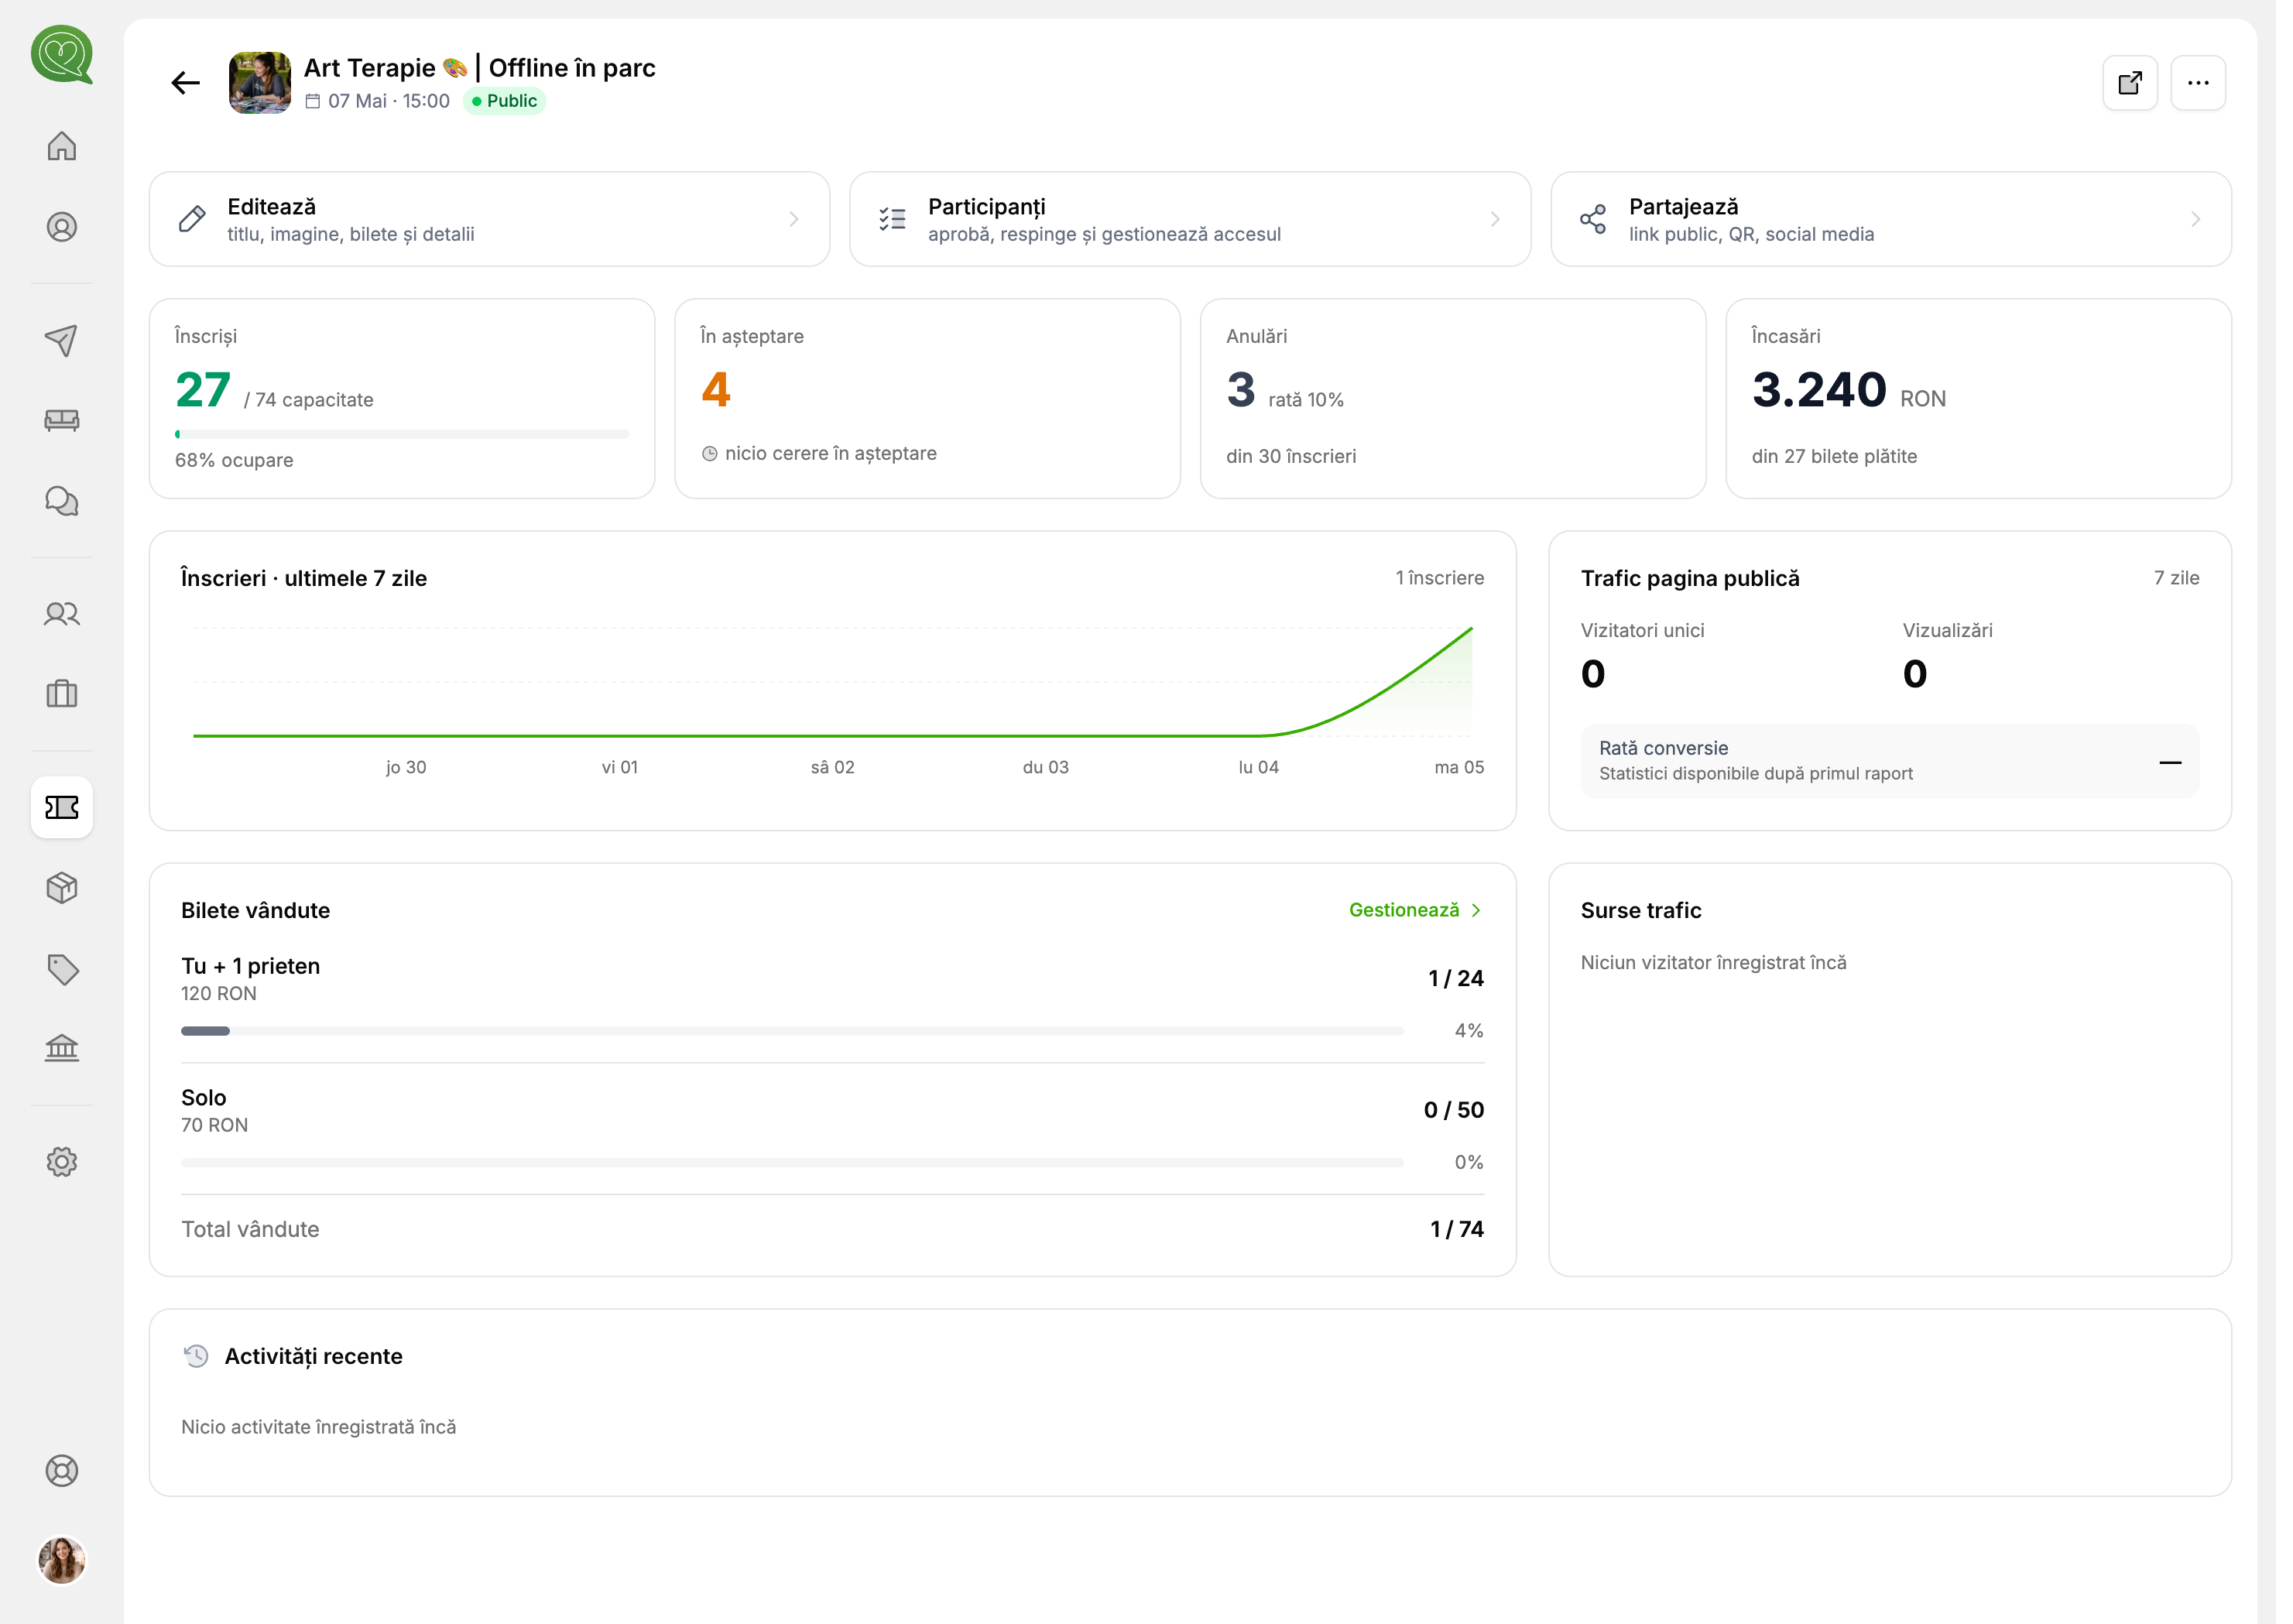Click the 'Solo' ticket name
Image resolution: width=2293 pixels, height=1624 pixels.
[x=204, y=1098]
